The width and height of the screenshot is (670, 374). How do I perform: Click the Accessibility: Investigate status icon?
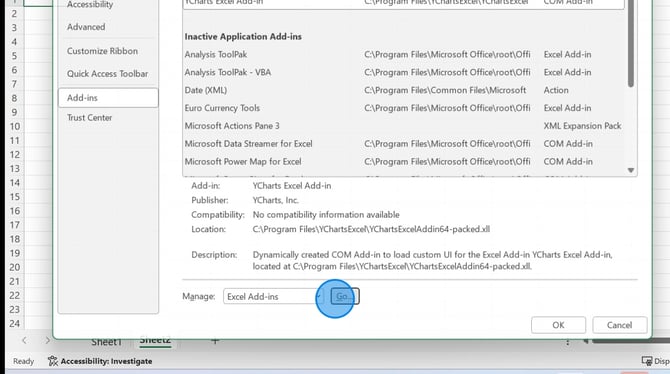click(53, 361)
